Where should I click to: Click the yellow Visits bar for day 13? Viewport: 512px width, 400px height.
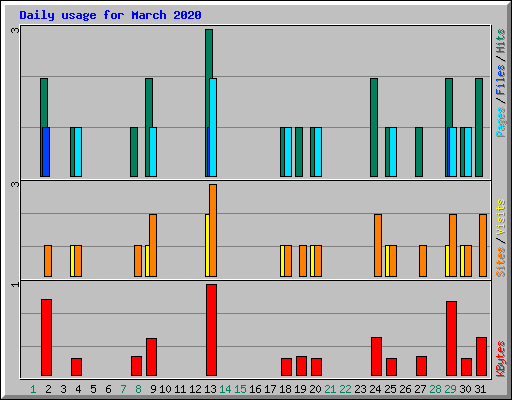(207, 245)
